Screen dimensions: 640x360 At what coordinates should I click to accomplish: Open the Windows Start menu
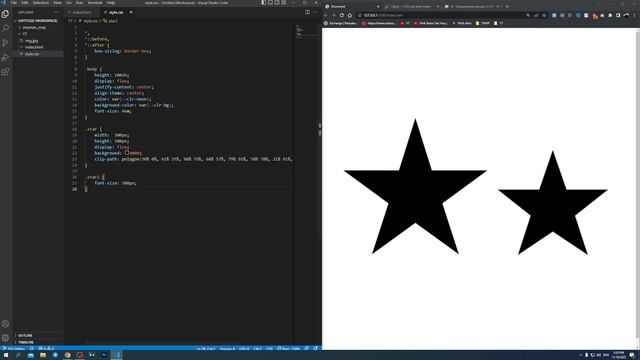[x=6, y=355]
